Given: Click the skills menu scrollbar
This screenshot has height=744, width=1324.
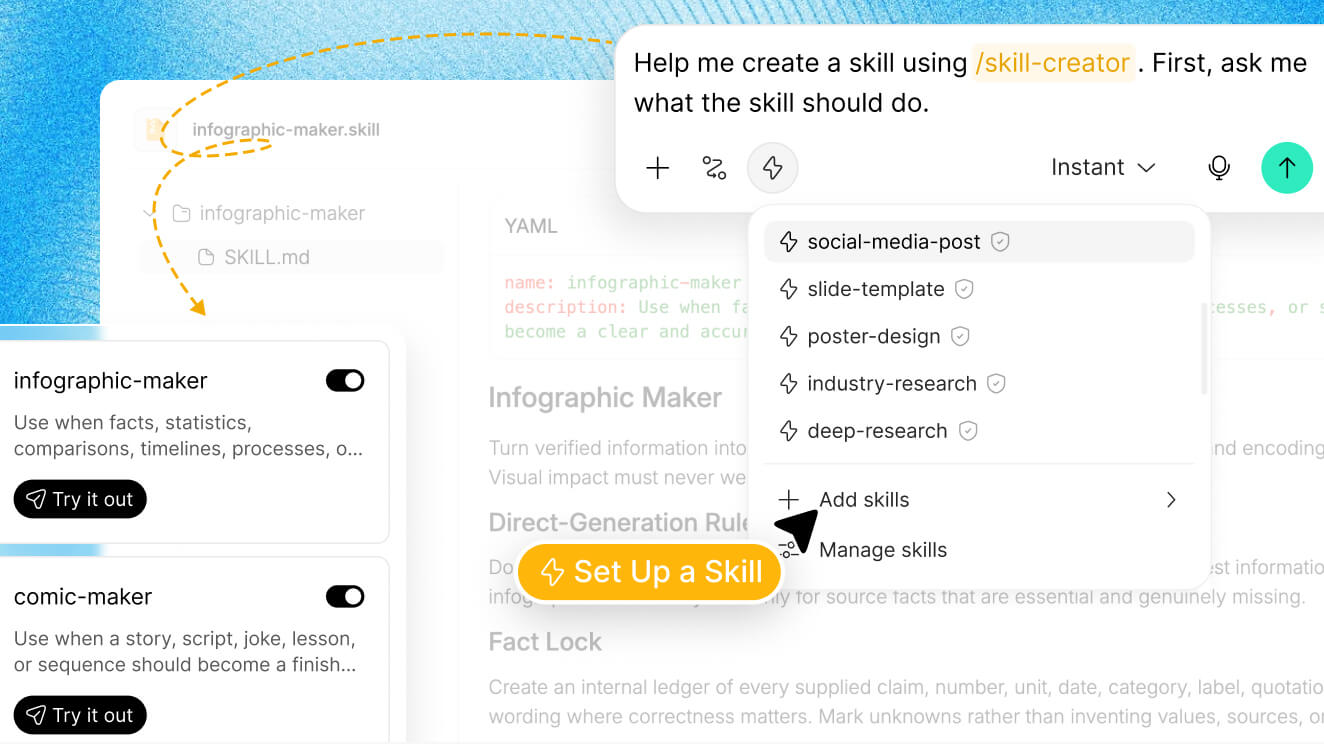Looking at the screenshot, I should click(x=1204, y=348).
